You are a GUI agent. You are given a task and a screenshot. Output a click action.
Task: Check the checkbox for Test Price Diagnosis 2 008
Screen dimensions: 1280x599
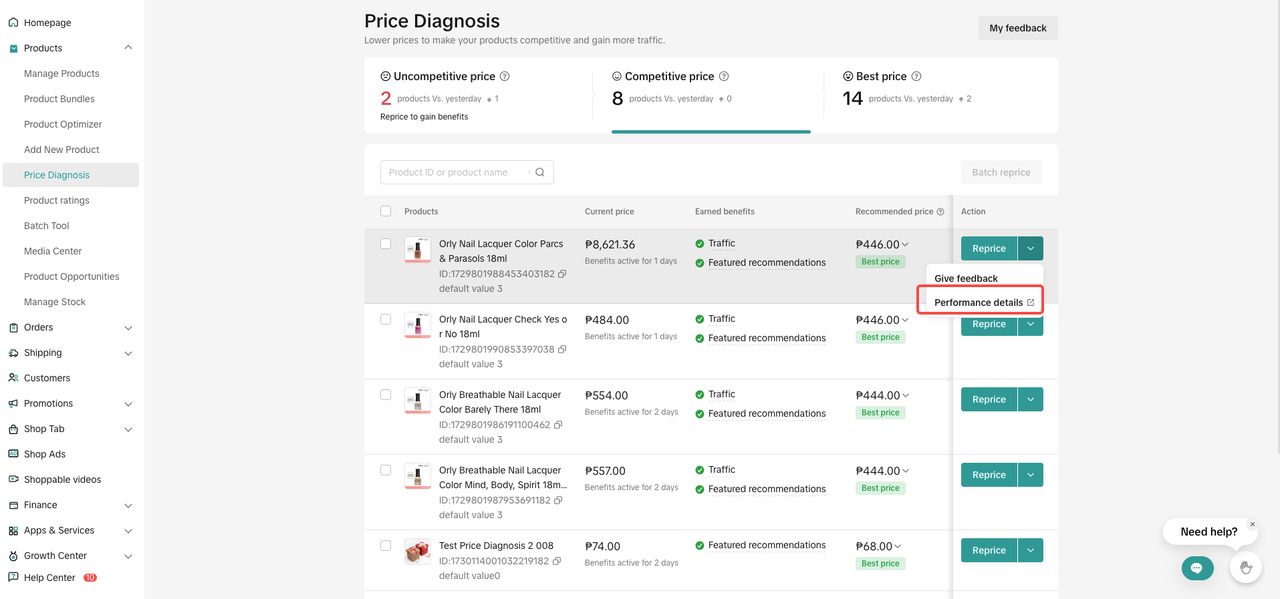(385, 545)
